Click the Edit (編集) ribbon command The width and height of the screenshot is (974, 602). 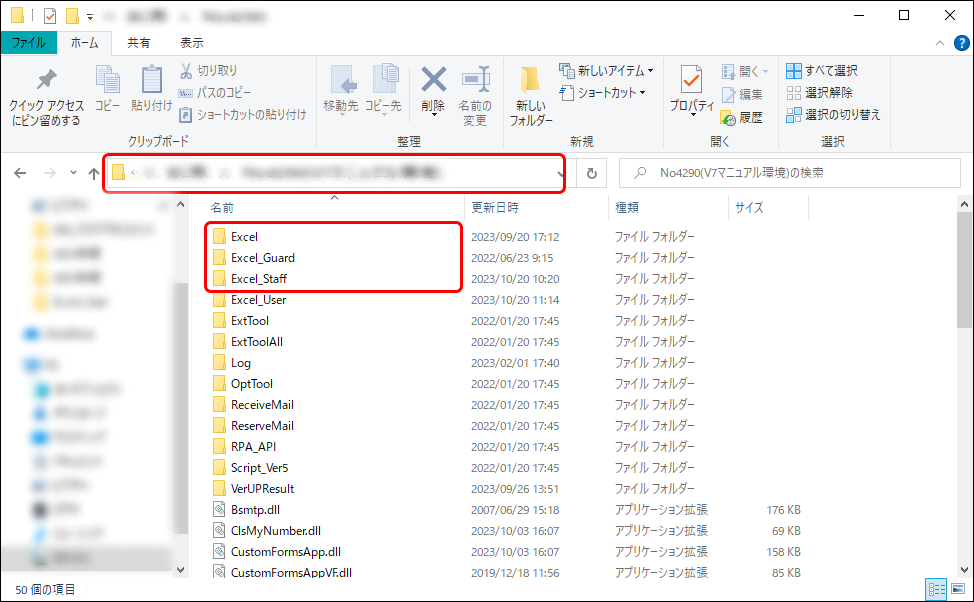[742, 94]
